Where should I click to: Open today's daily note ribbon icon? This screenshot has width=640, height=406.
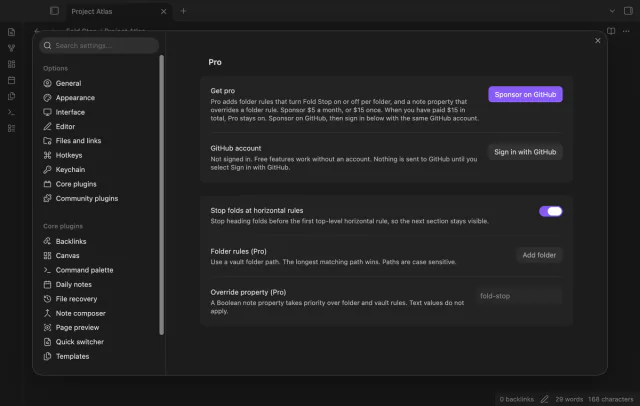(11, 80)
